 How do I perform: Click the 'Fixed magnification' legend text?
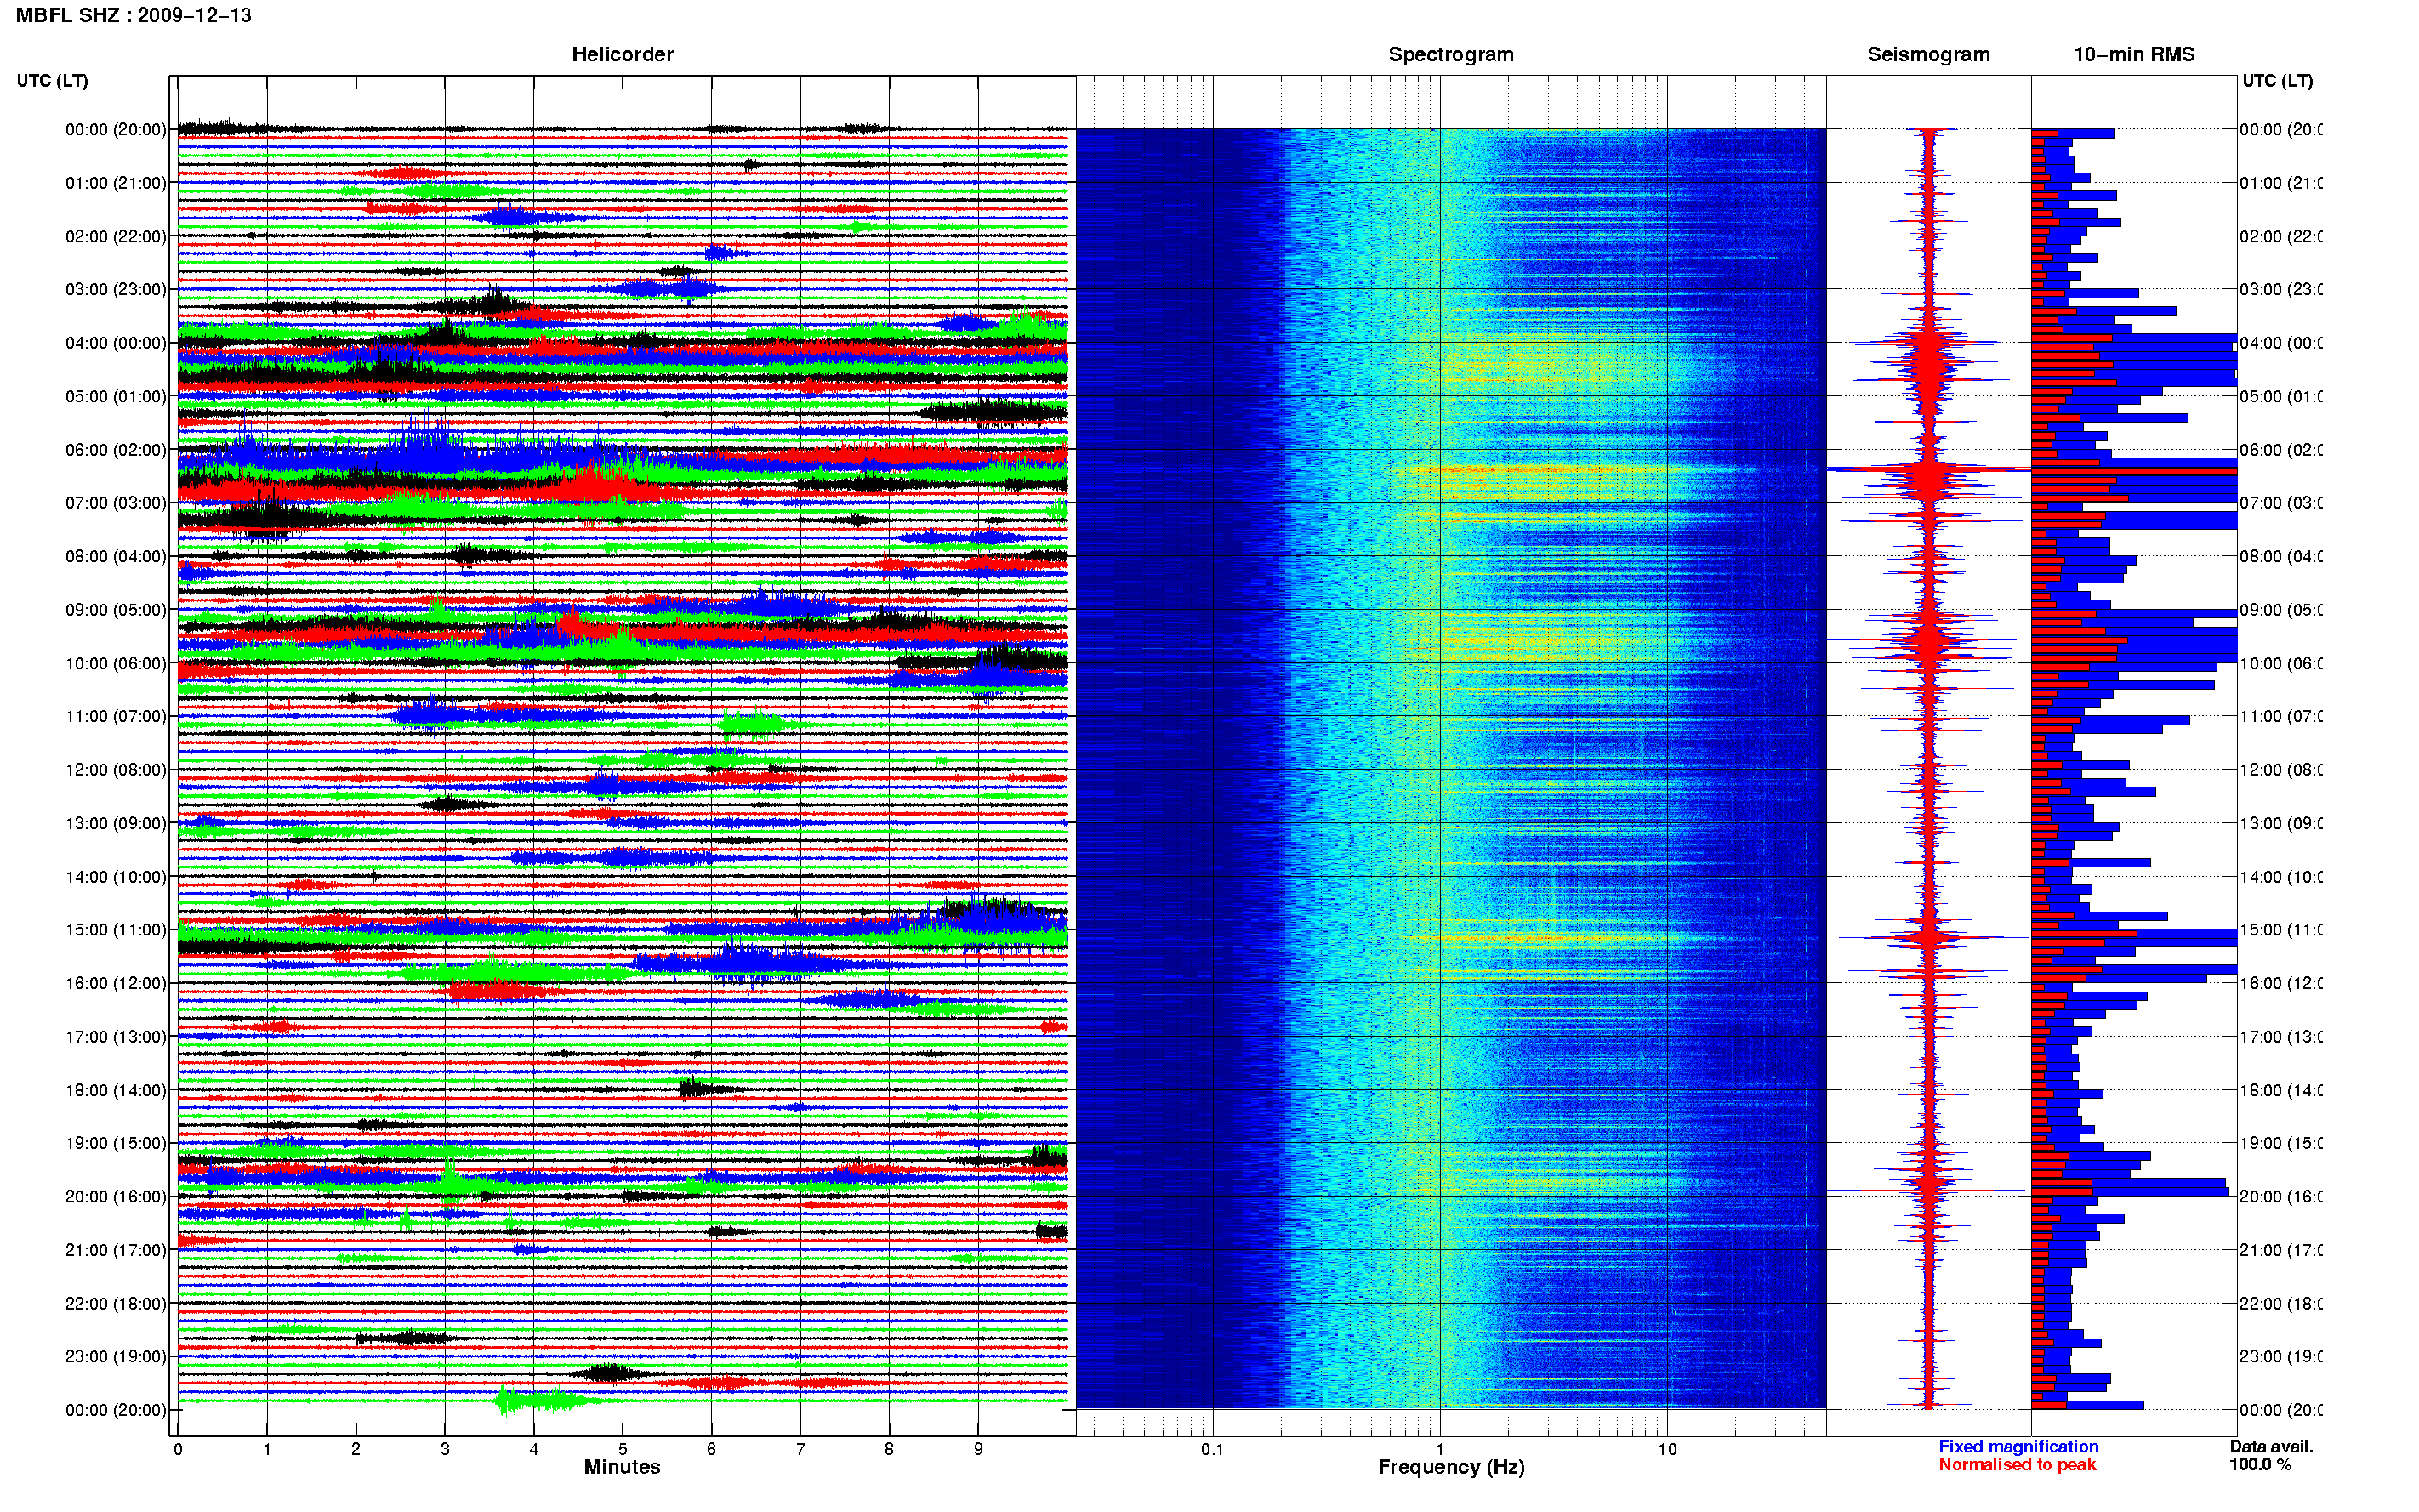tap(2018, 1447)
